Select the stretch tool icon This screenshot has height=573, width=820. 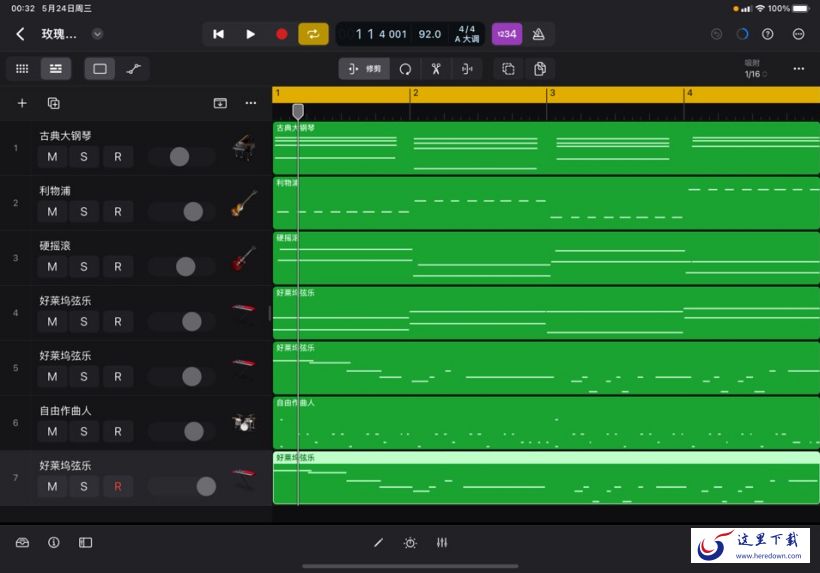coord(467,69)
